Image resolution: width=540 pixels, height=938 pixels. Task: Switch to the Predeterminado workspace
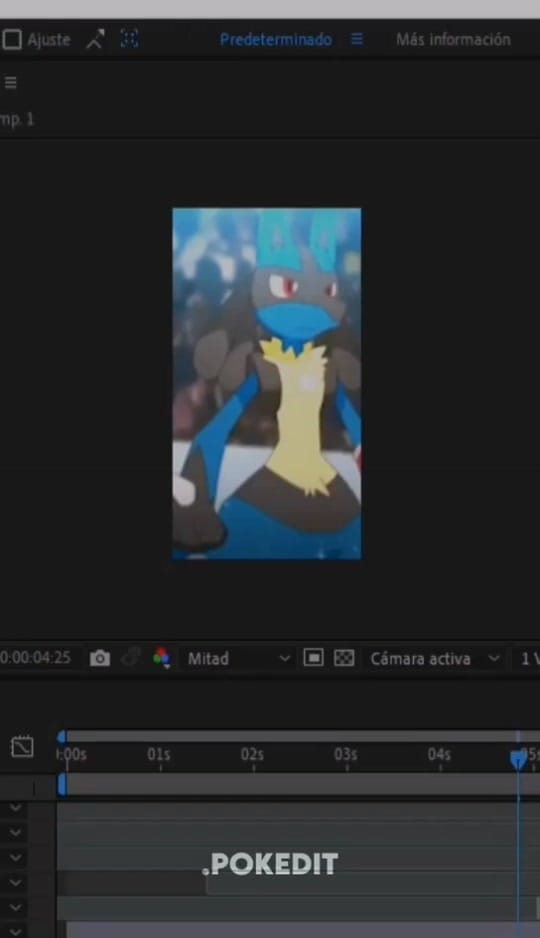click(x=276, y=39)
